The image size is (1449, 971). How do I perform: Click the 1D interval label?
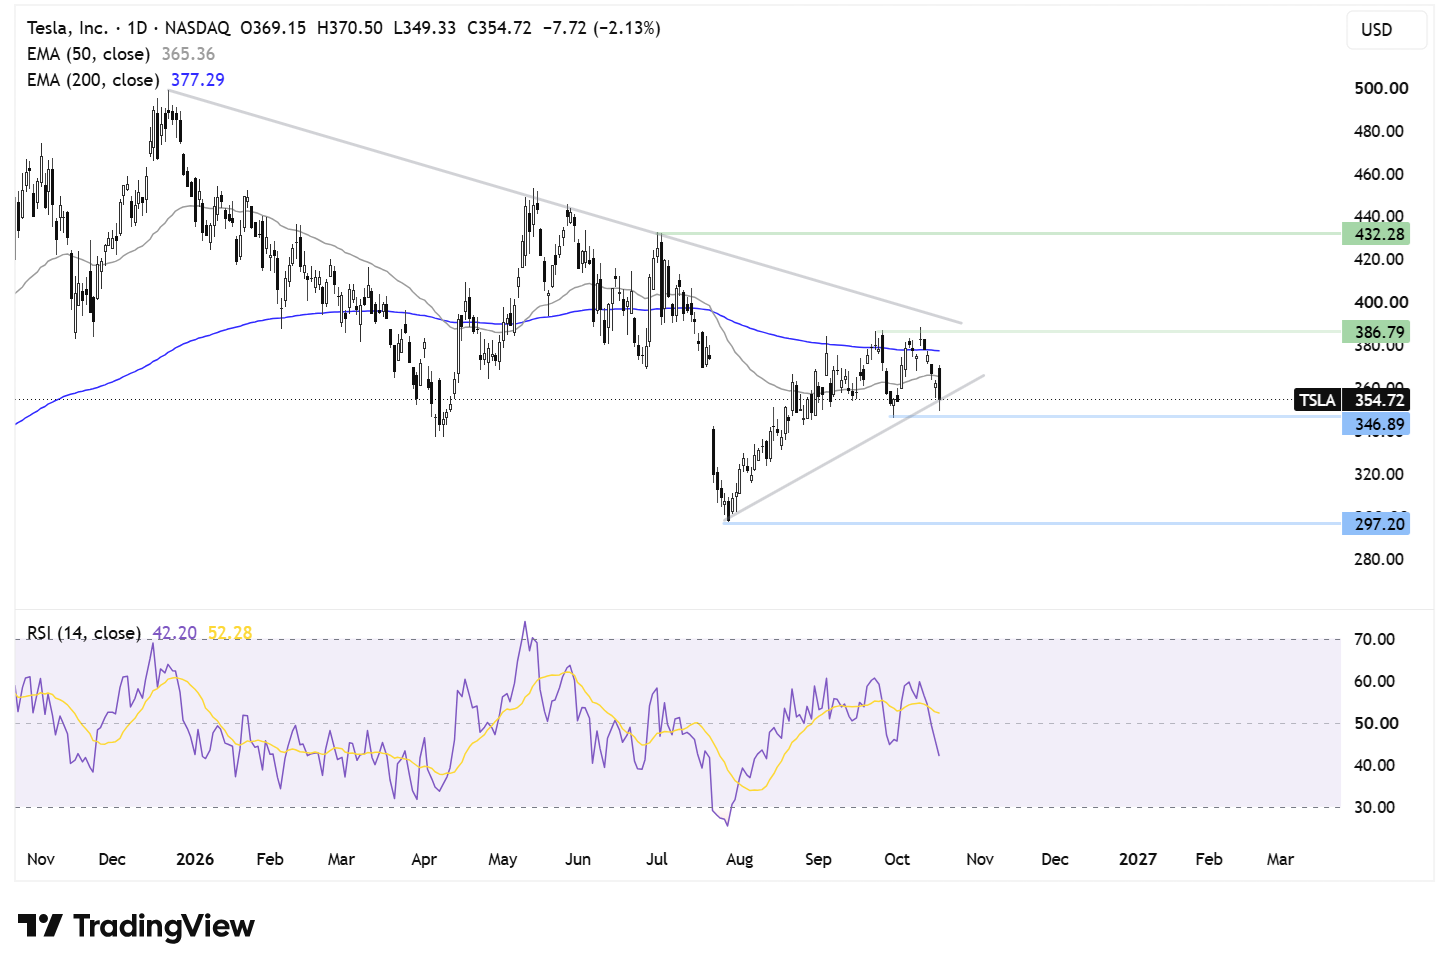(137, 28)
